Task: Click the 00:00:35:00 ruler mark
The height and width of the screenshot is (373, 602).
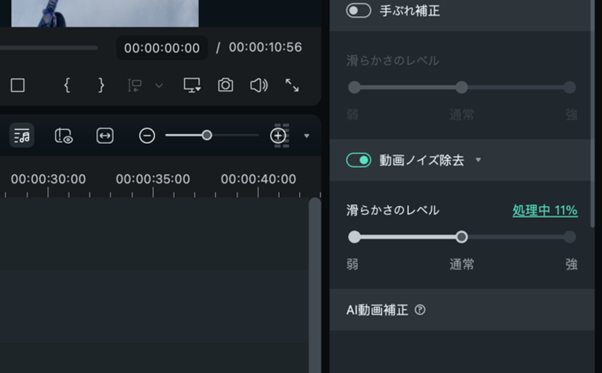Action: click(153, 179)
